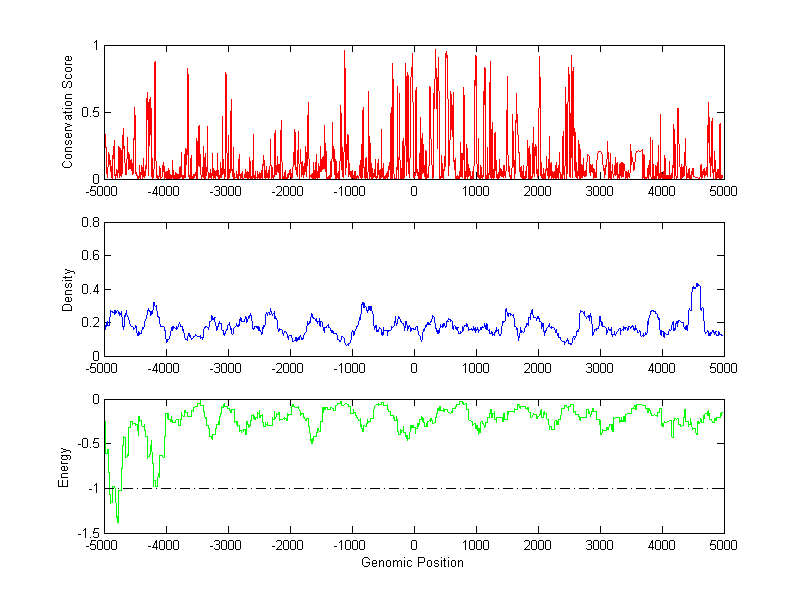Click the Conservation Score y-axis label
The height and width of the screenshot is (599, 800).
[67, 111]
